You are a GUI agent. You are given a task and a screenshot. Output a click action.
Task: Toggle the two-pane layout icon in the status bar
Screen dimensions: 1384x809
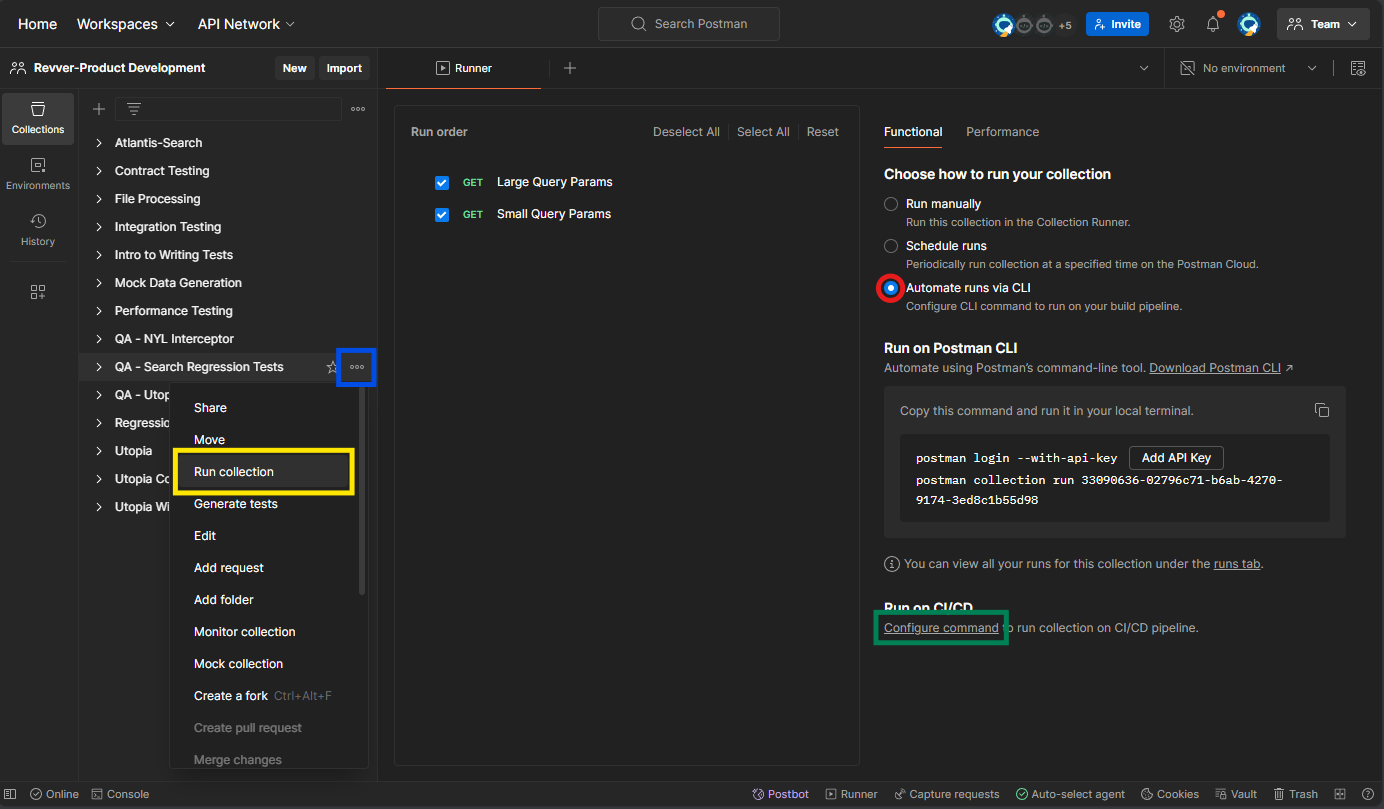1340,794
